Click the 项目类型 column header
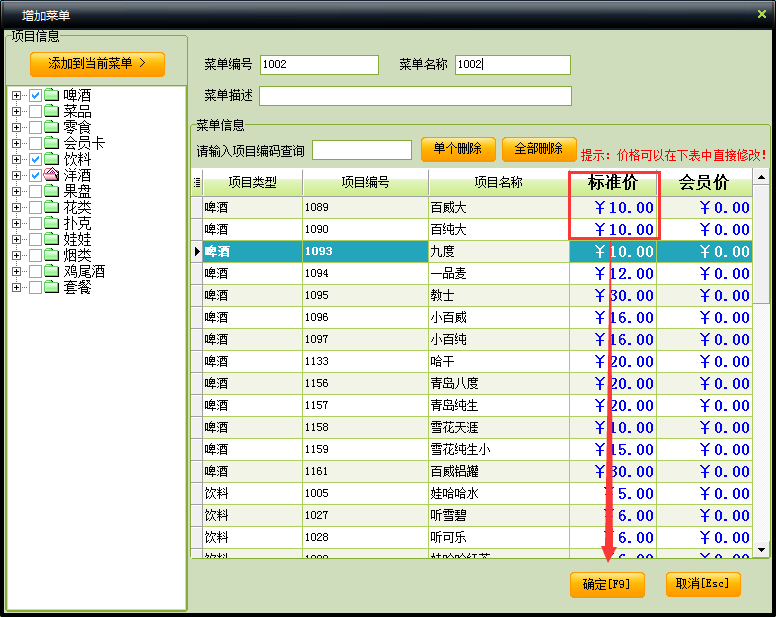This screenshot has width=776, height=617. tap(252, 183)
